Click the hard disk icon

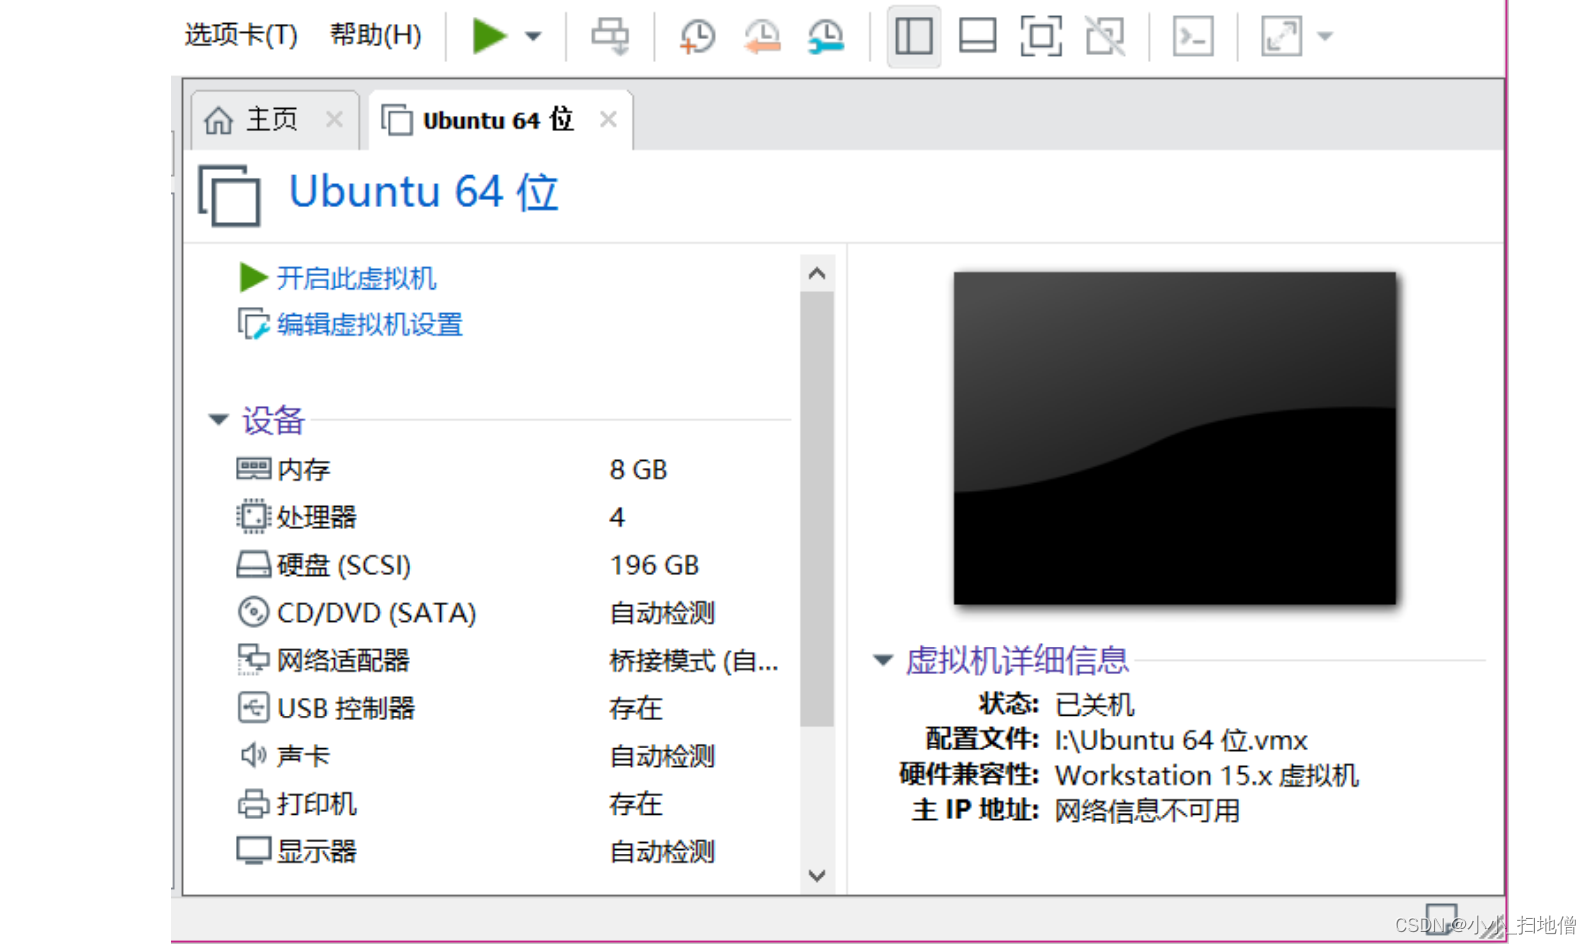click(x=254, y=565)
